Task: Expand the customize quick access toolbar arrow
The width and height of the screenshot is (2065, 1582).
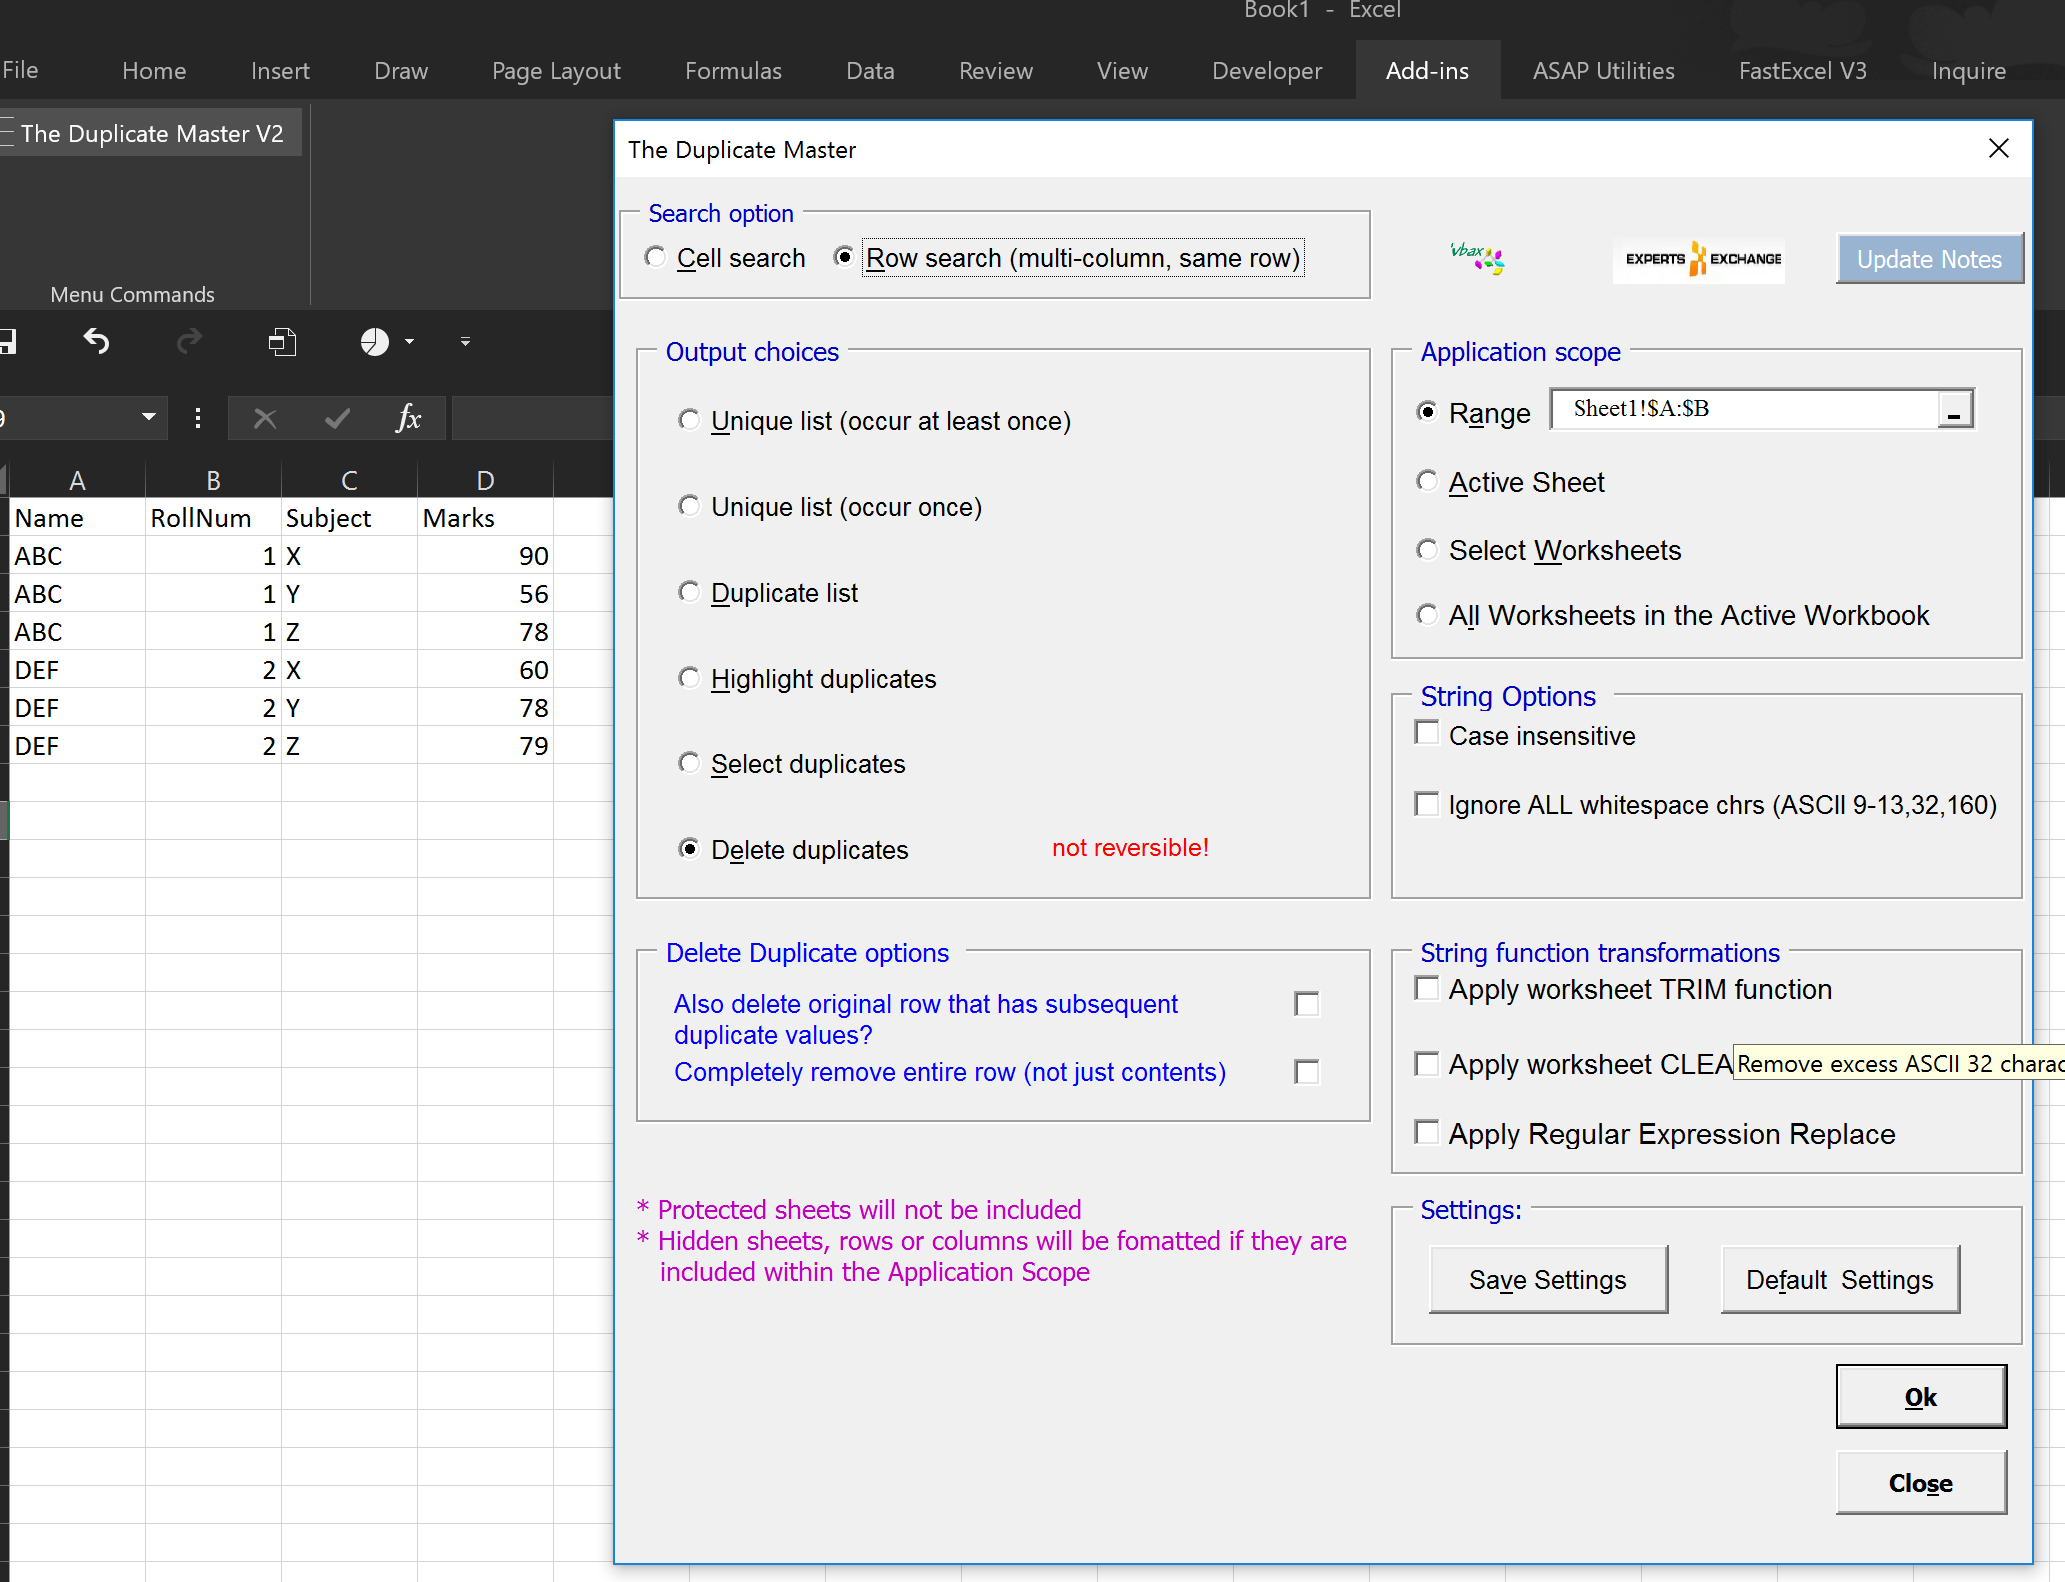Action: coord(465,342)
